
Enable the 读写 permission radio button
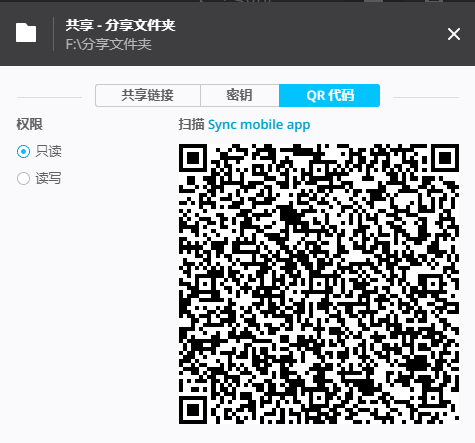click(x=23, y=178)
